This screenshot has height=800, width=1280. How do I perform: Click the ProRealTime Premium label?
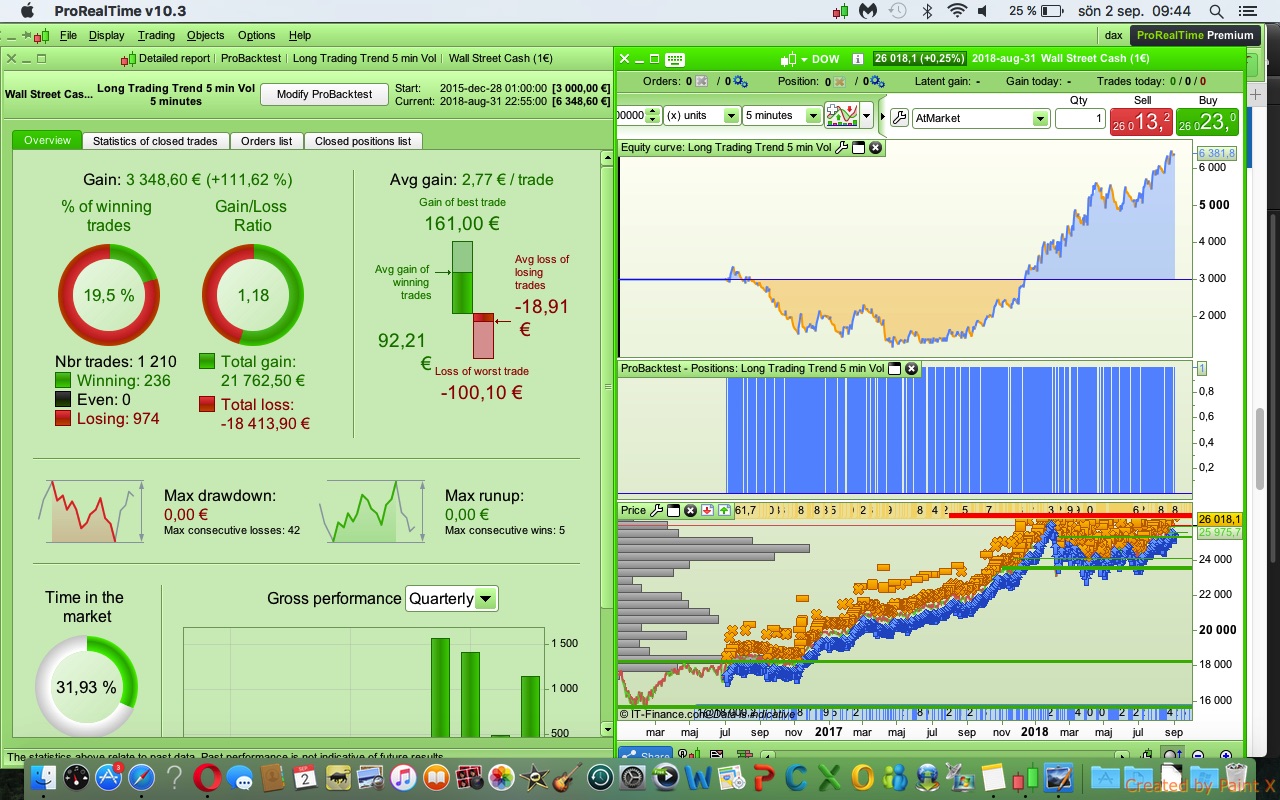1195,35
